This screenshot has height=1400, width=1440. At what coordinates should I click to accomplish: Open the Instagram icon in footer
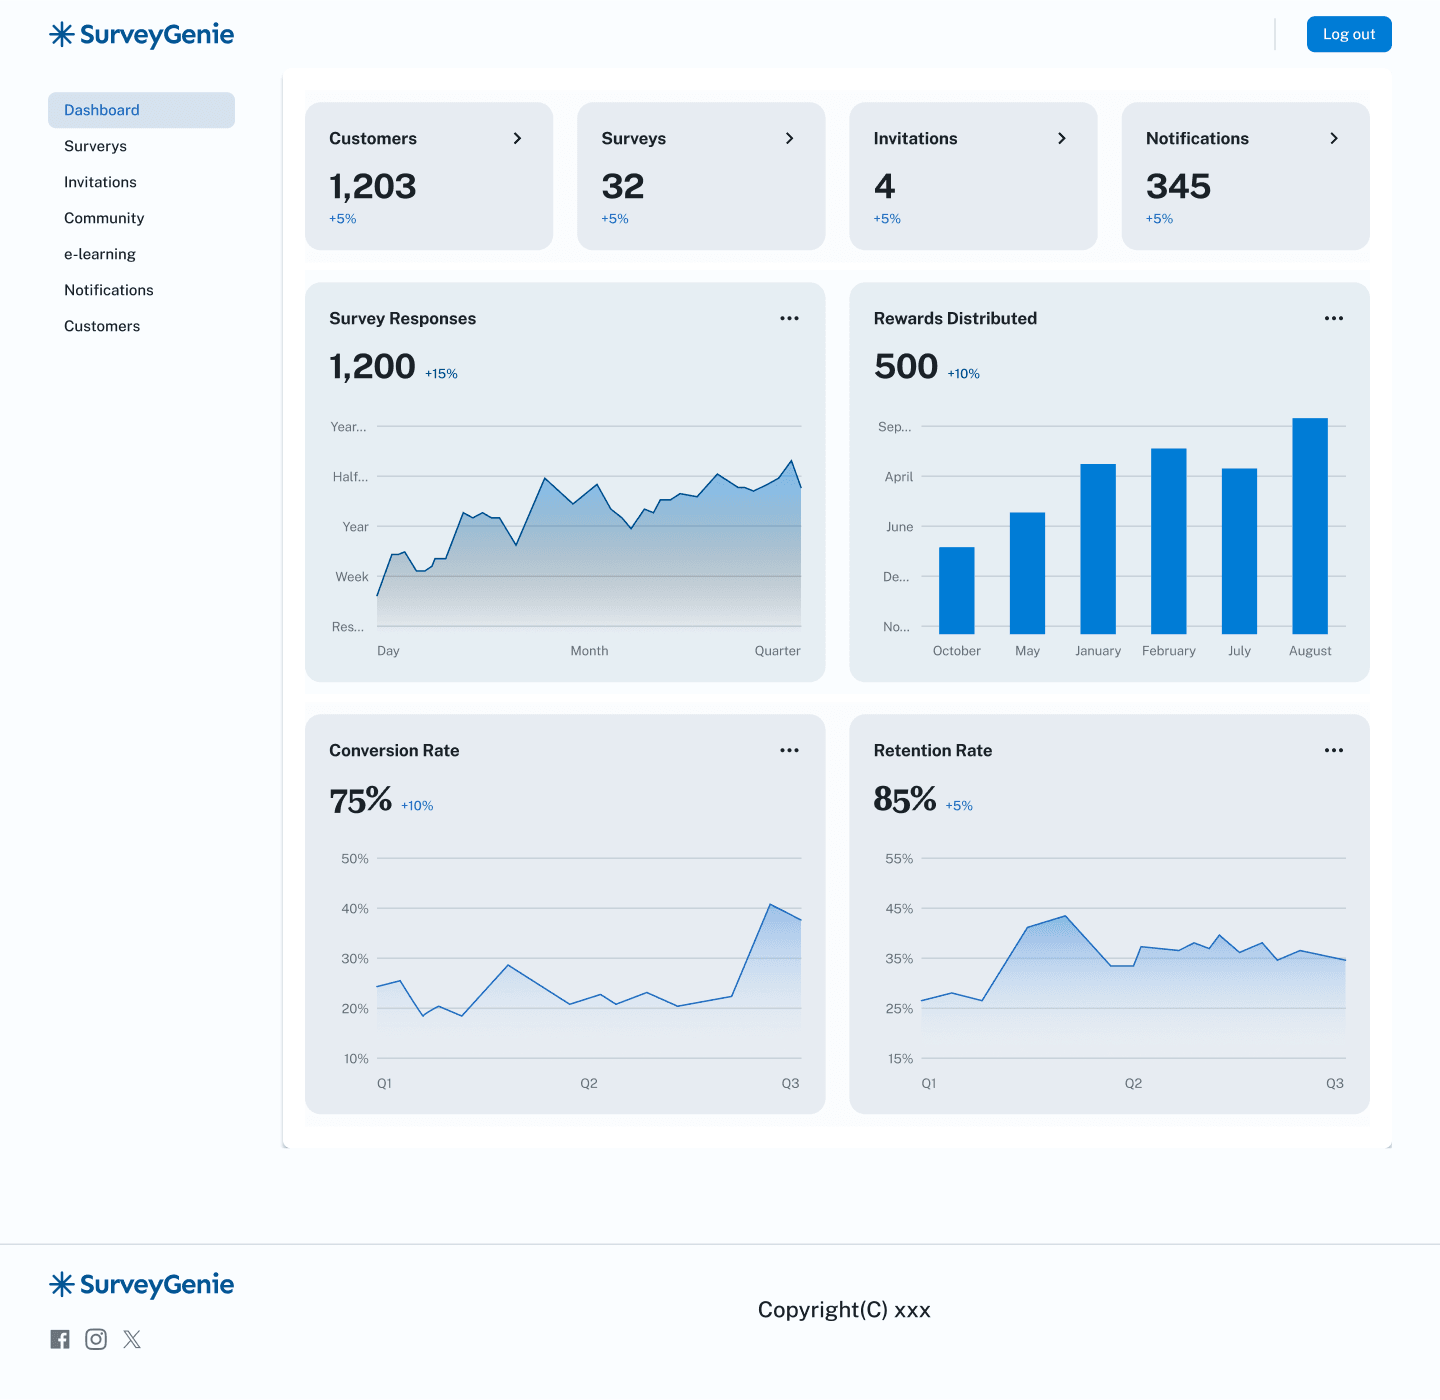tap(96, 1339)
